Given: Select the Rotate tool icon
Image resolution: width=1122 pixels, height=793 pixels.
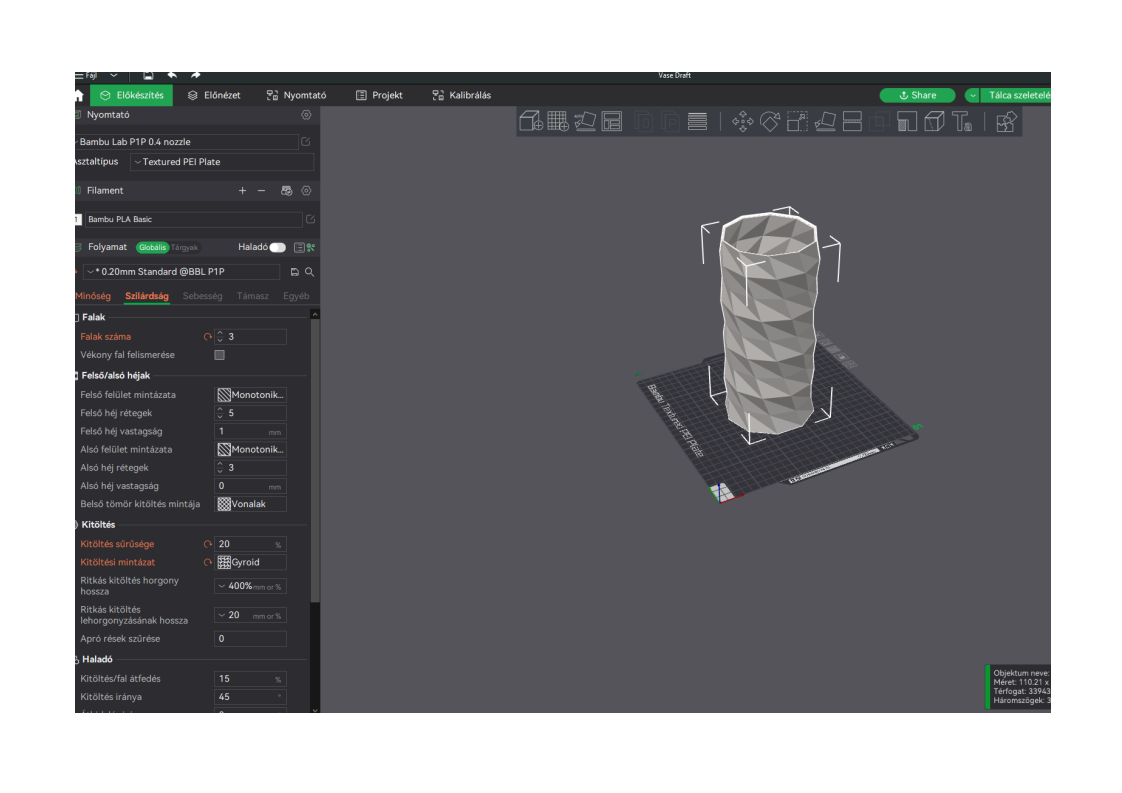Looking at the screenshot, I should click(x=770, y=121).
